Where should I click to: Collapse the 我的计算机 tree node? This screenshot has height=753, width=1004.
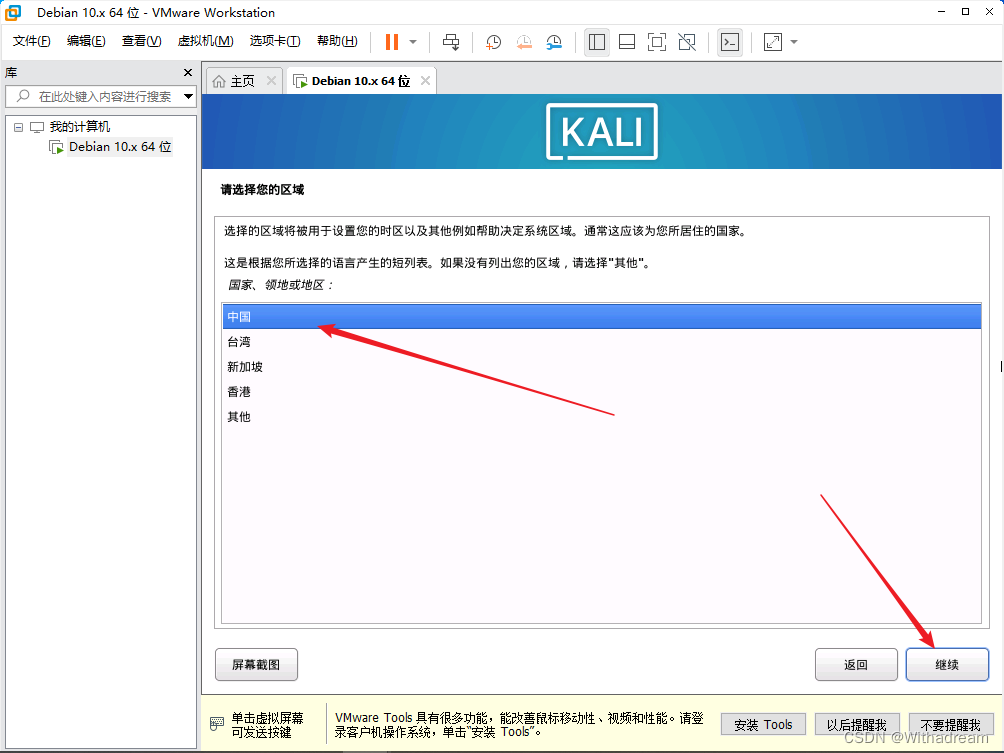point(19,127)
